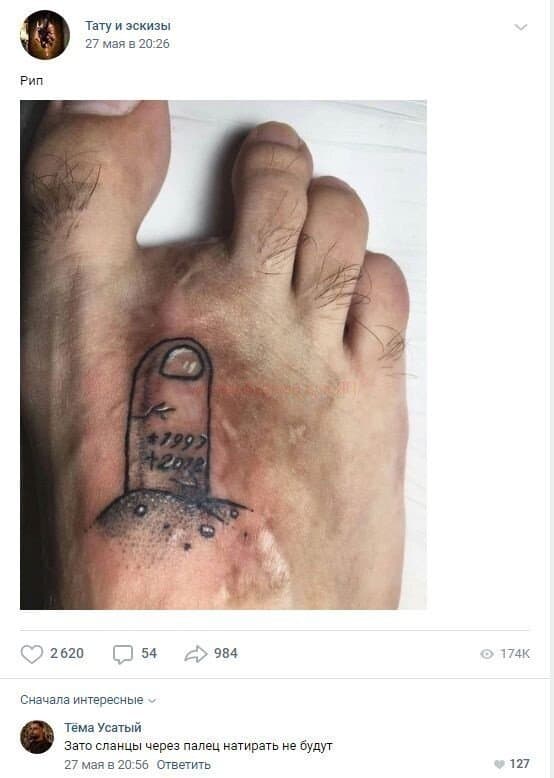Click the 54 comments count
Screen dimensions: 554x778
(149, 653)
